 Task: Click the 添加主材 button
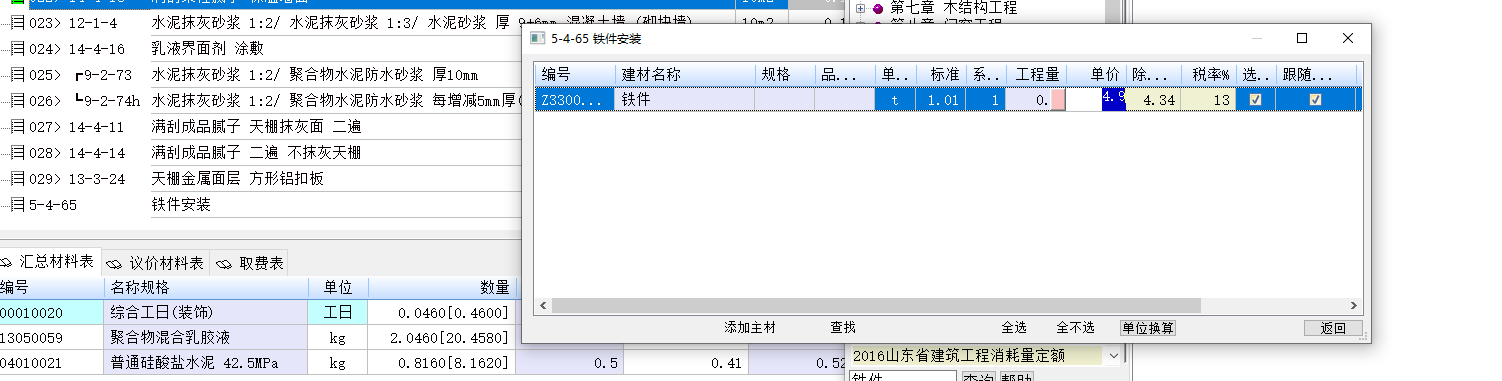click(x=750, y=327)
